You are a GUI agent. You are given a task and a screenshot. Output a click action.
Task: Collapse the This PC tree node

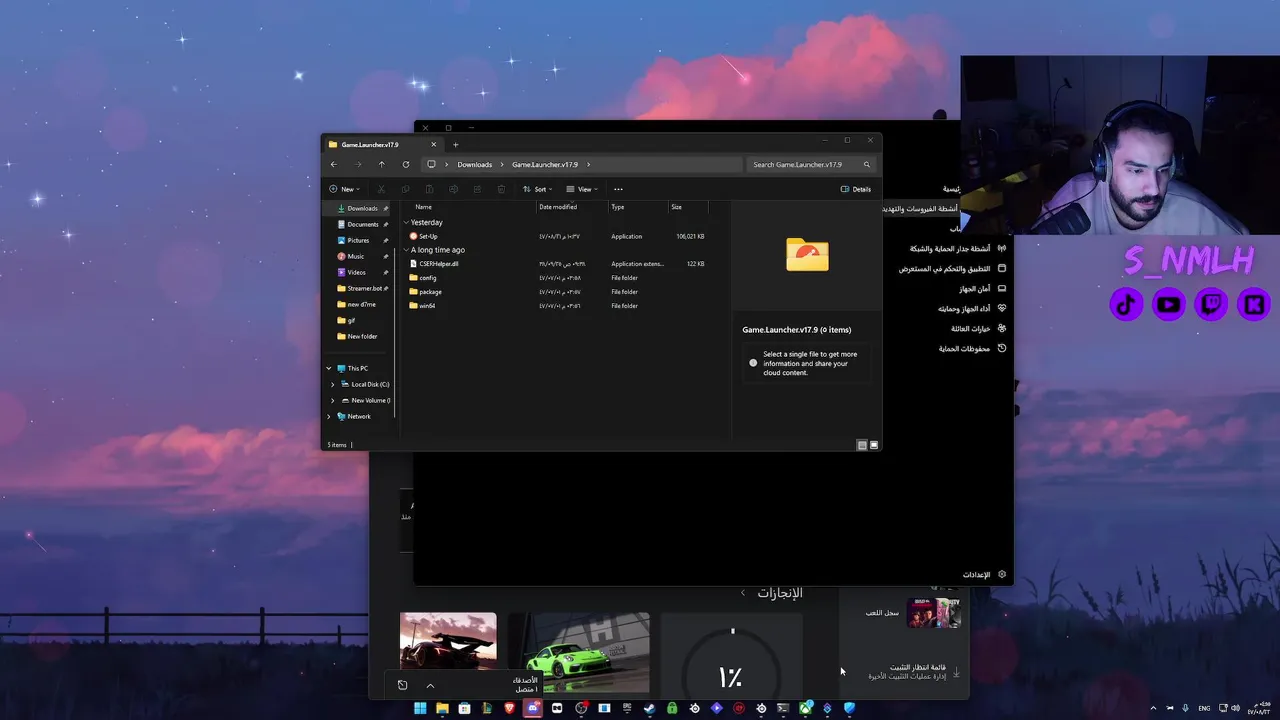coord(329,368)
